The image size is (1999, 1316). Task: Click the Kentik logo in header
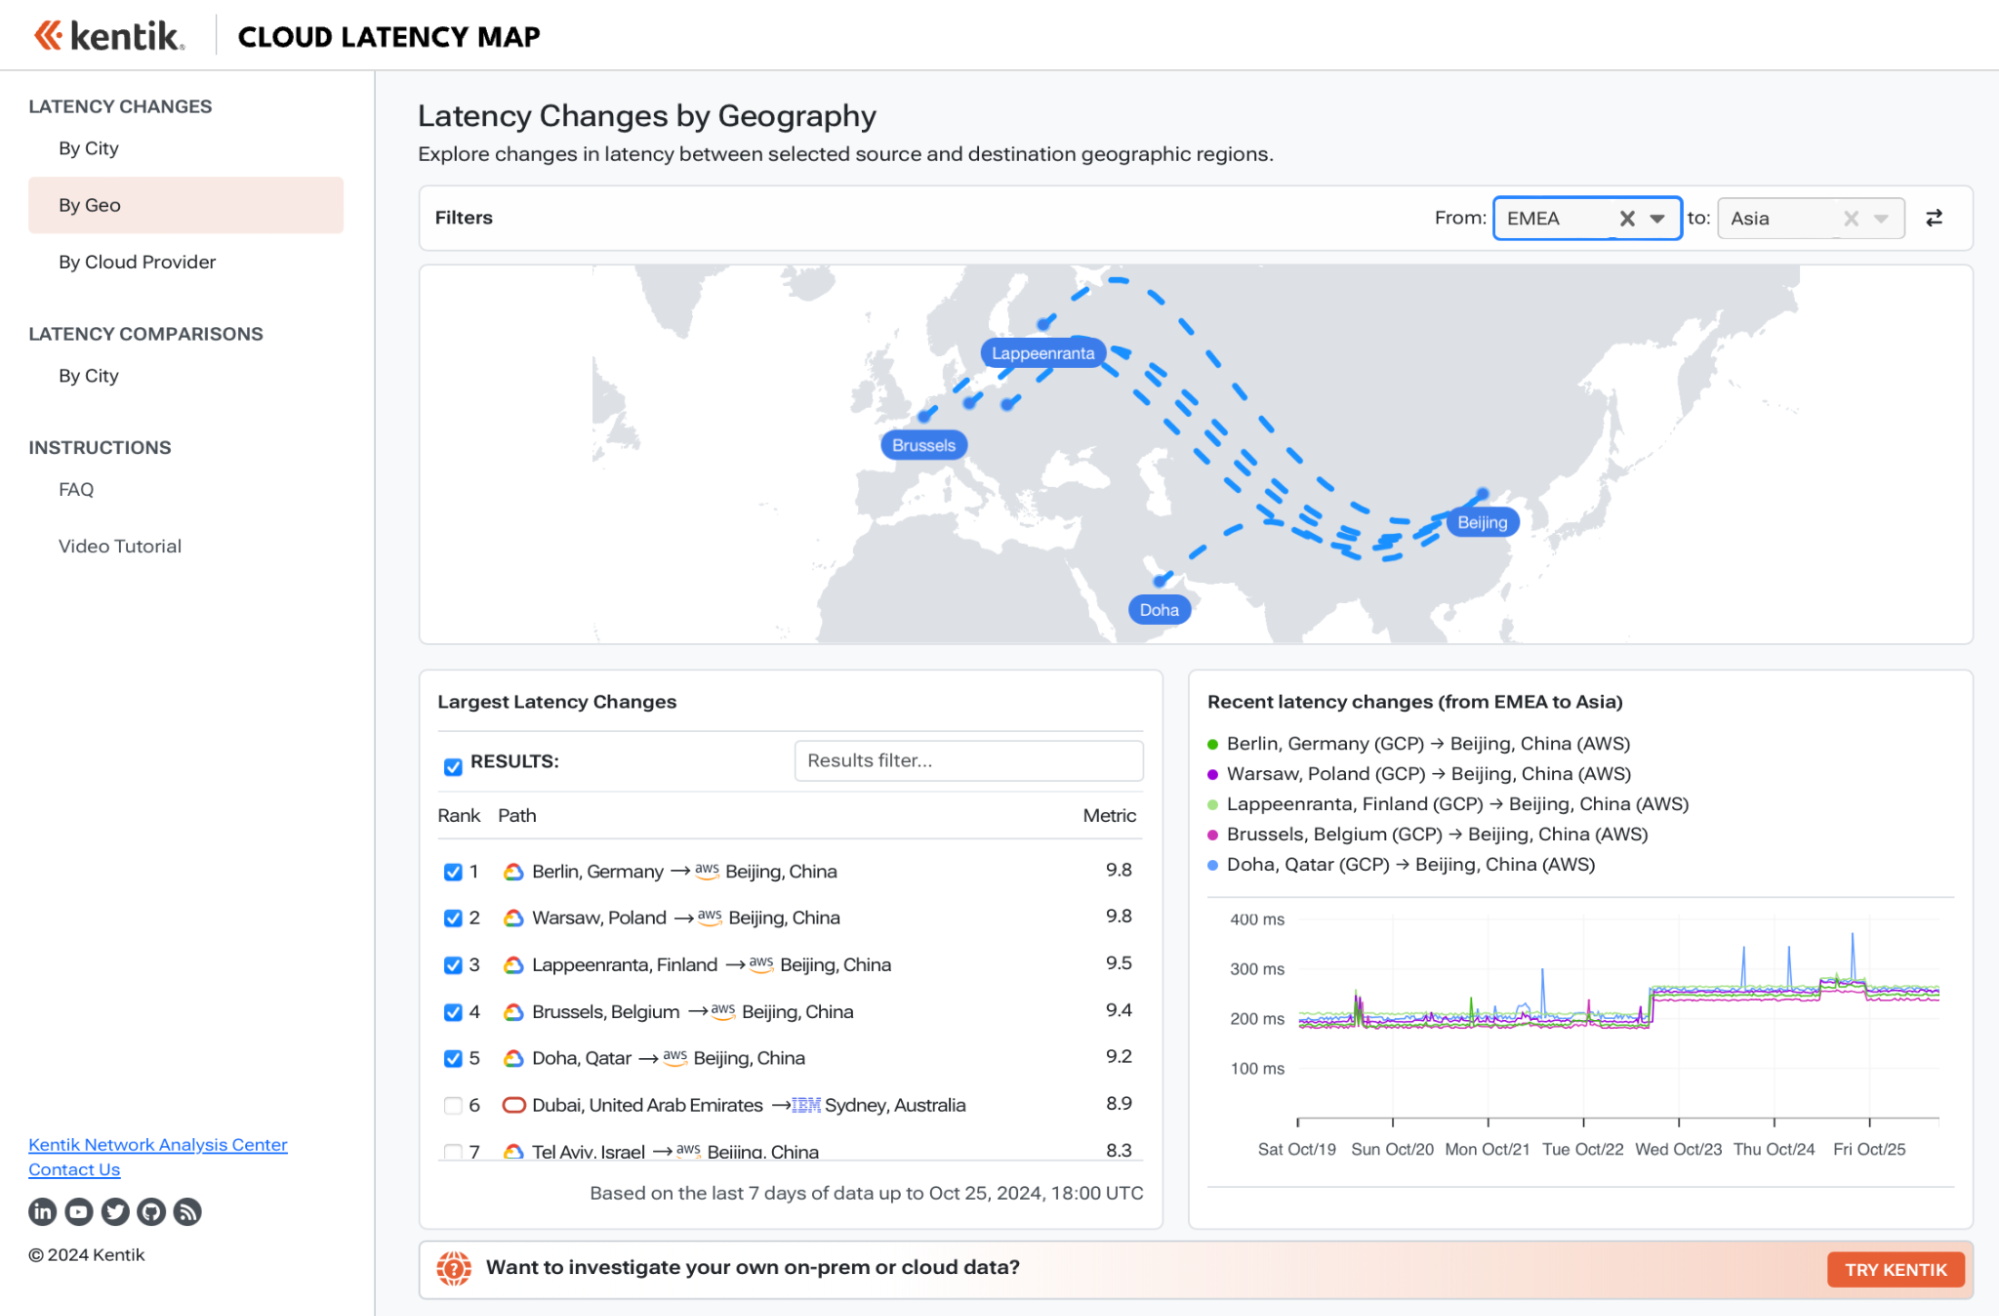click(x=109, y=36)
